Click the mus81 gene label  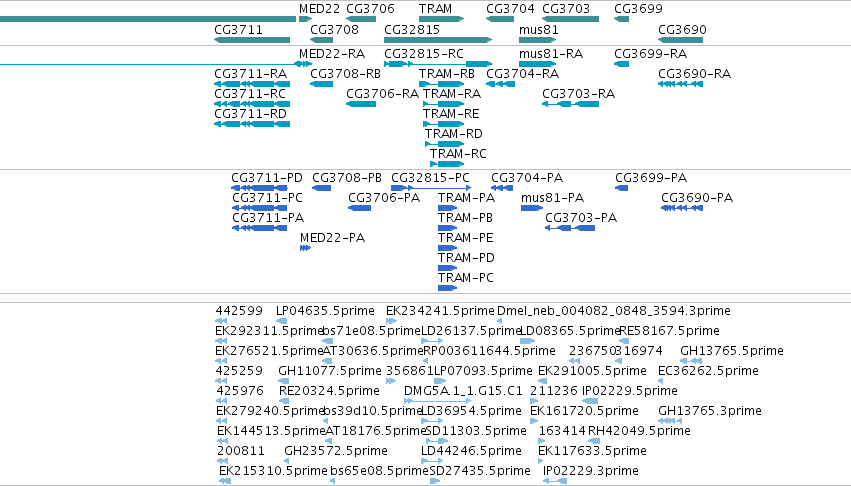(538, 30)
